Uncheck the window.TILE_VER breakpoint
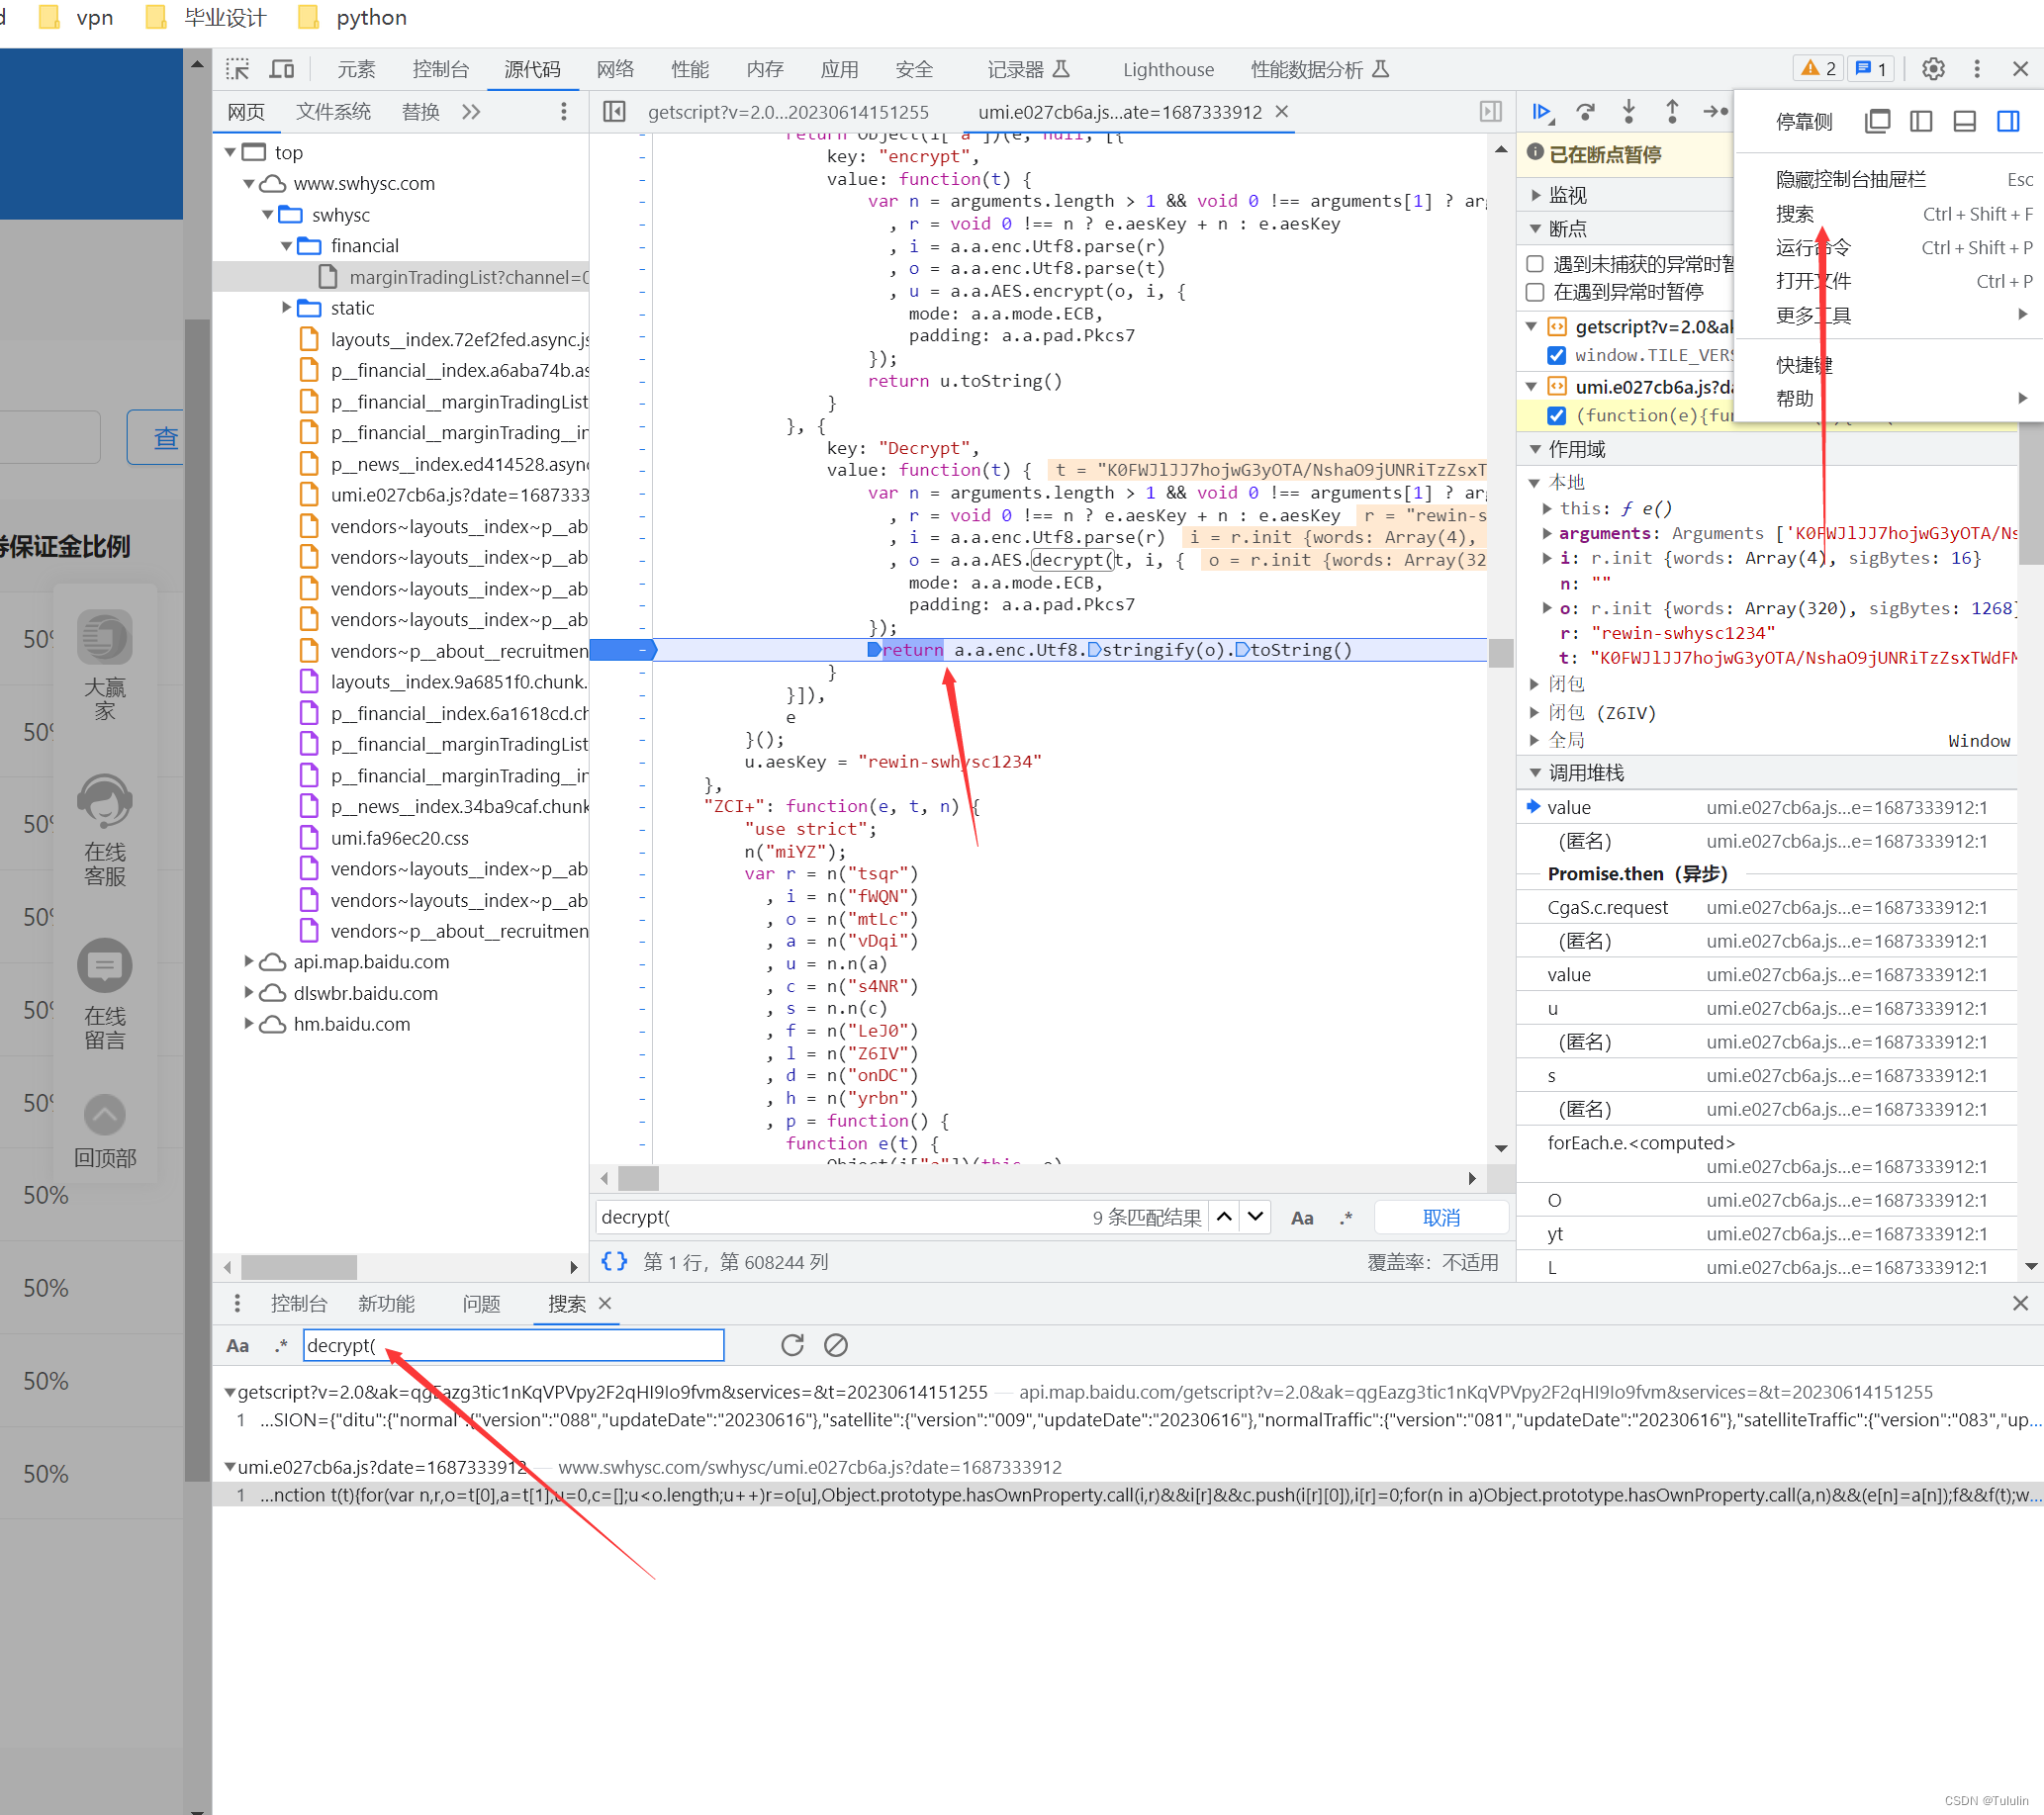The image size is (2044, 1815). pos(1556,355)
